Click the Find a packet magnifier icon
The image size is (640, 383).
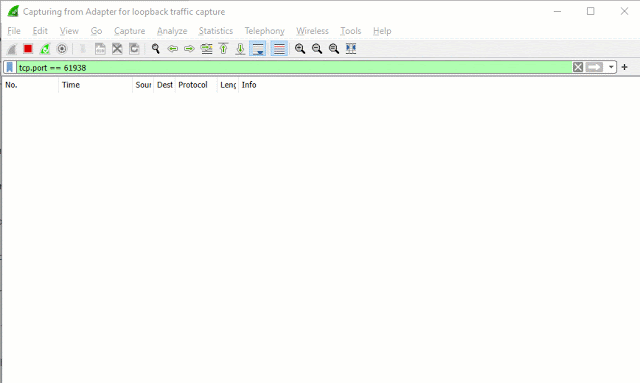(156, 49)
